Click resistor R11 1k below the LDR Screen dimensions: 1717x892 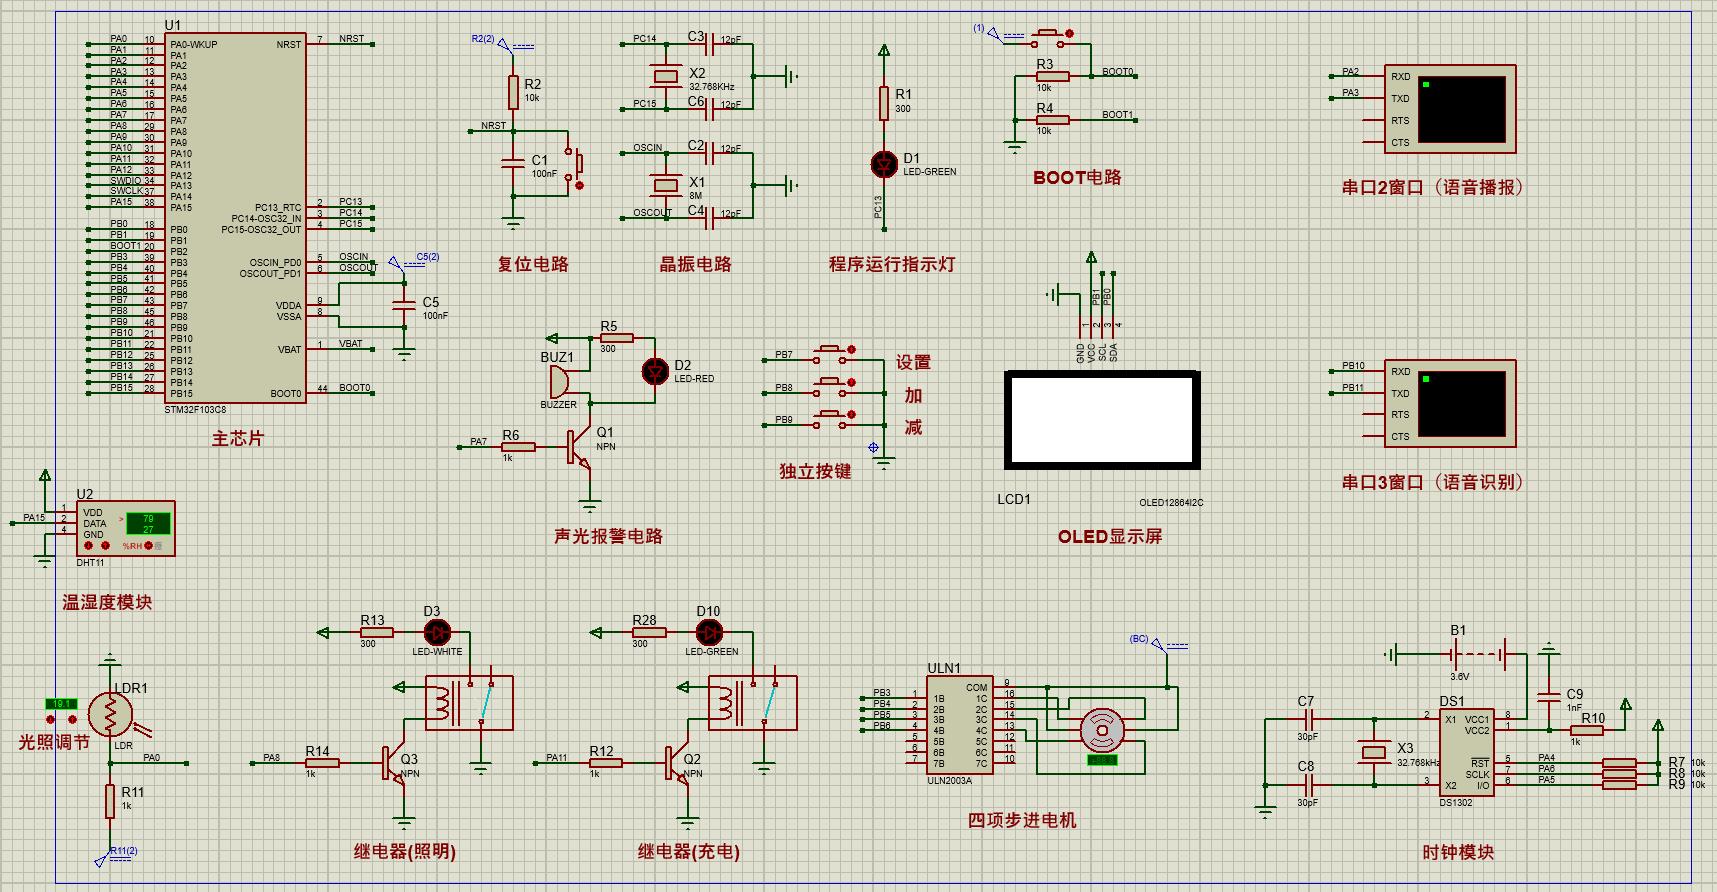[110, 801]
